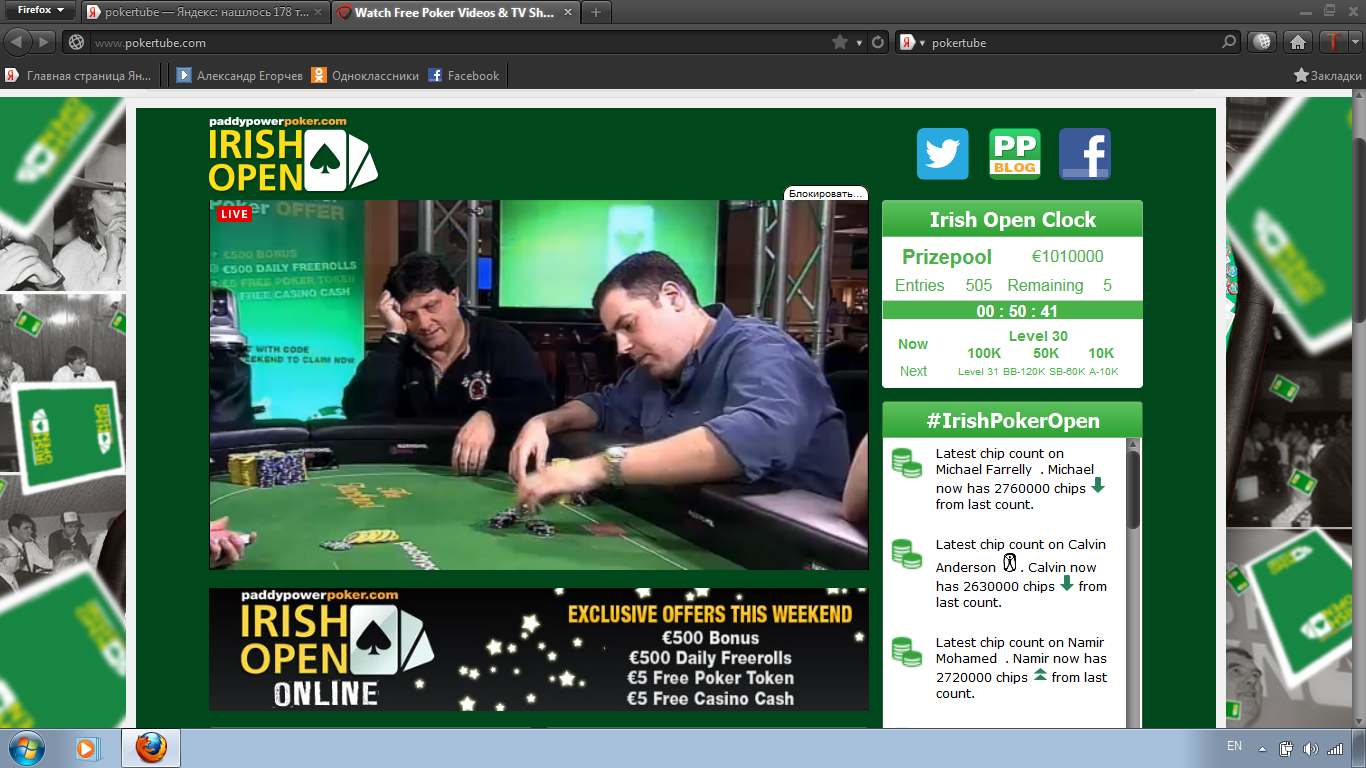
Task: Open the URL history dropdown arrow
Action: tap(859, 42)
